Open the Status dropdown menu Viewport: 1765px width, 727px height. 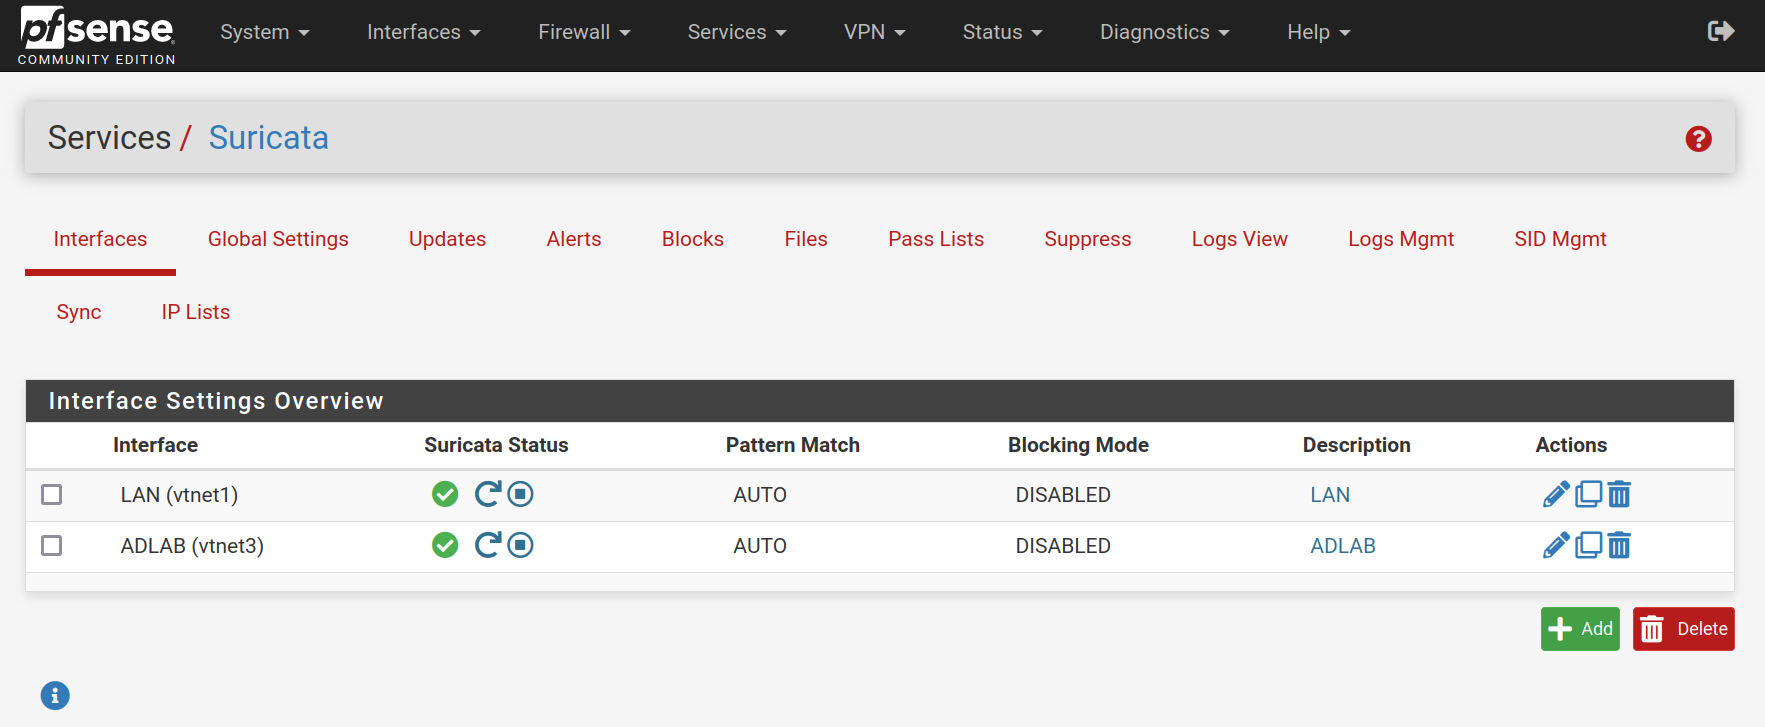1003,32
